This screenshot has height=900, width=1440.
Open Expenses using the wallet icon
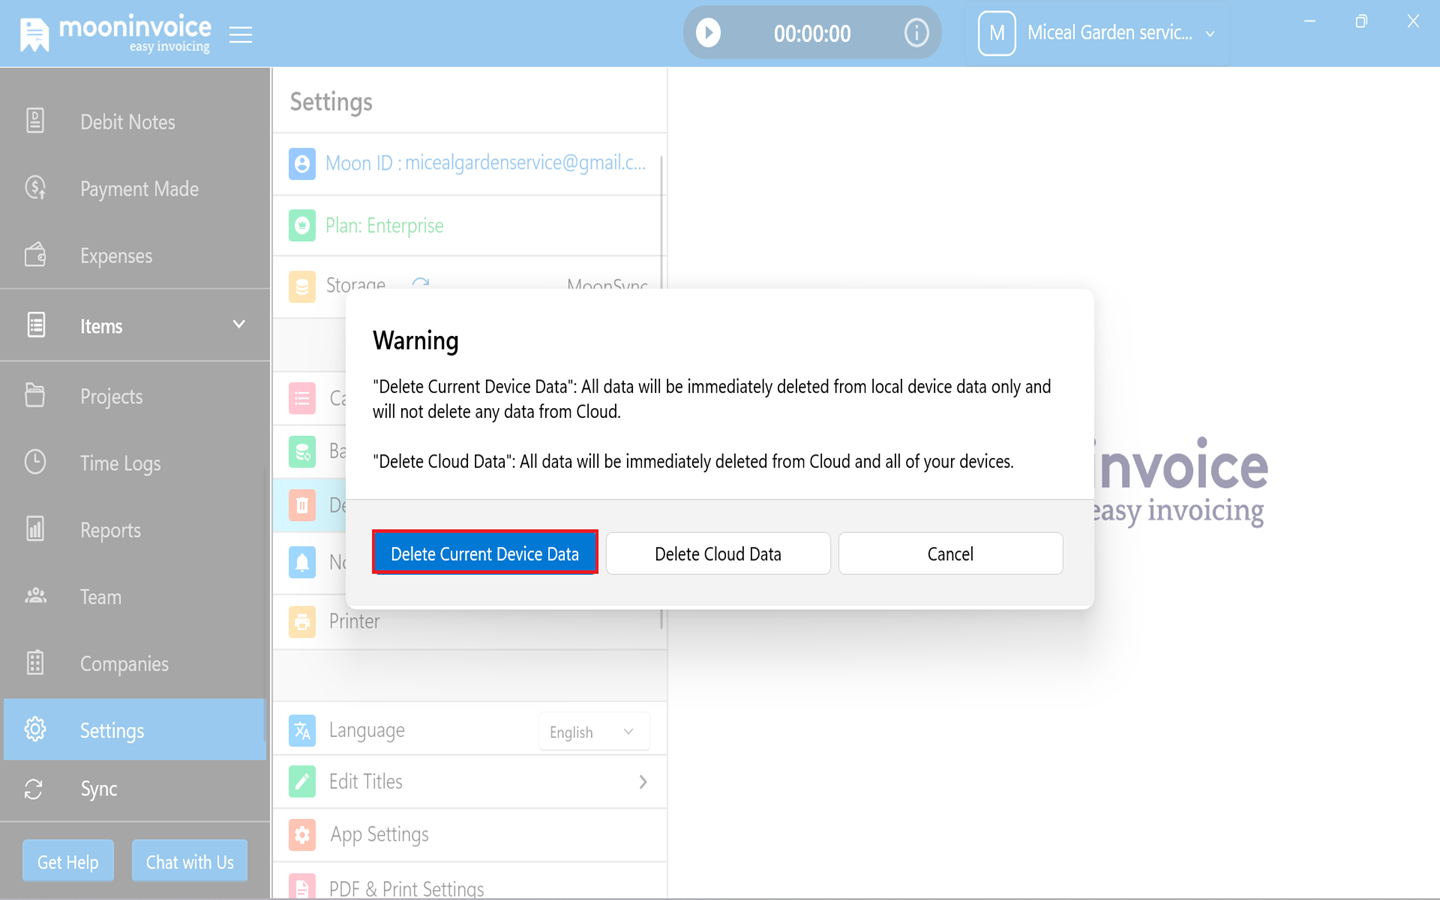pyautogui.click(x=35, y=255)
